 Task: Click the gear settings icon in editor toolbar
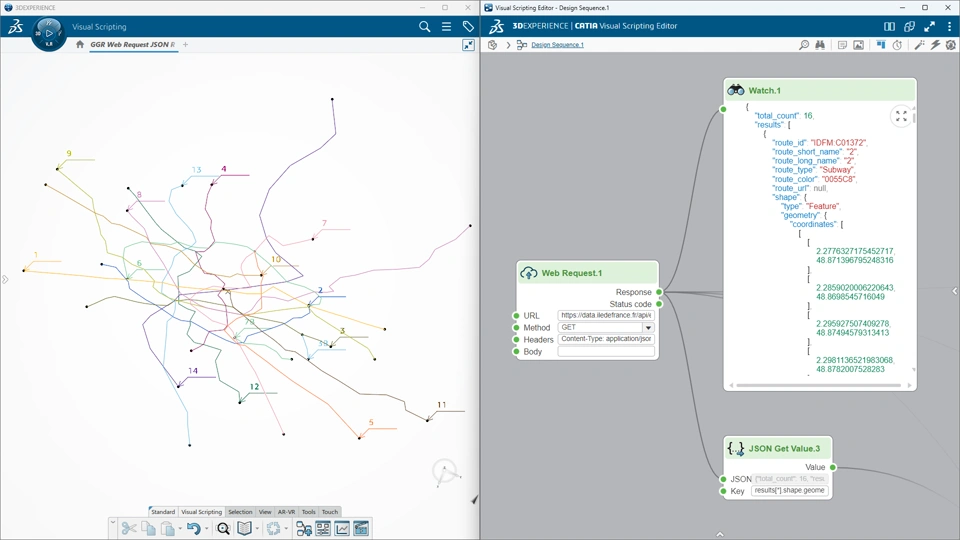[x=951, y=45]
